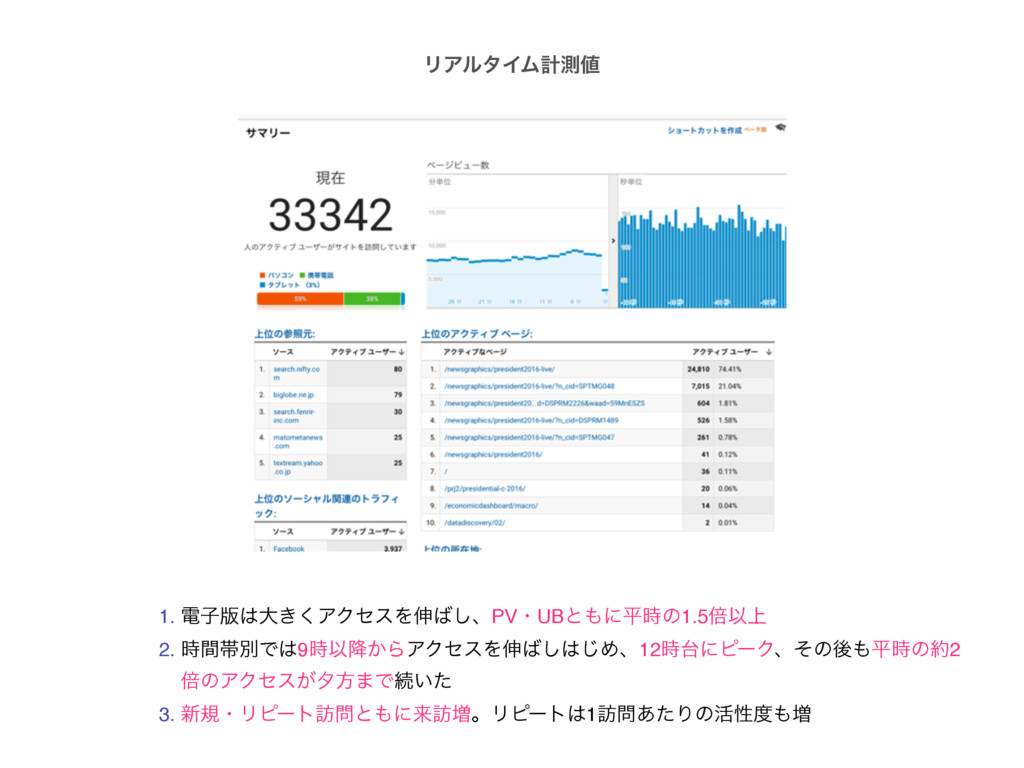The image size is (1024, 768).
Task: Sort active pages table by アクティブ ユーザー arrow
Action: [769, 352]
